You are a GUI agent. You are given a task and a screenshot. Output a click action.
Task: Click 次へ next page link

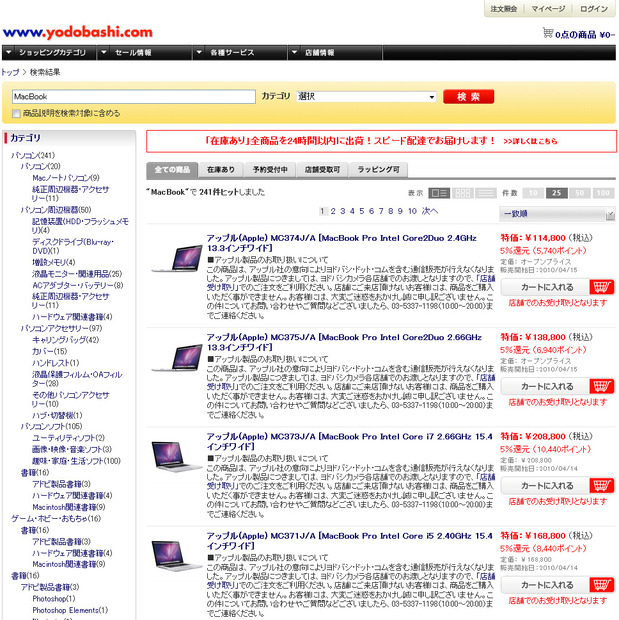[x=430, y=211]
